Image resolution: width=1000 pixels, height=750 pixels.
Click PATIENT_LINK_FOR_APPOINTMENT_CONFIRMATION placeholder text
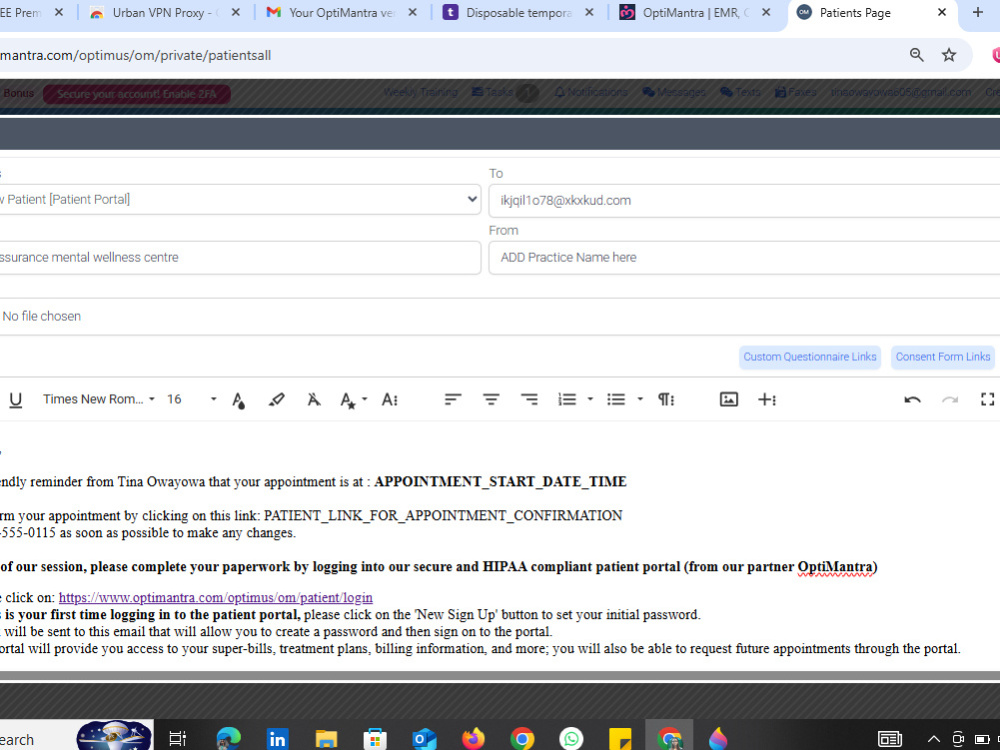coord(443,515)
